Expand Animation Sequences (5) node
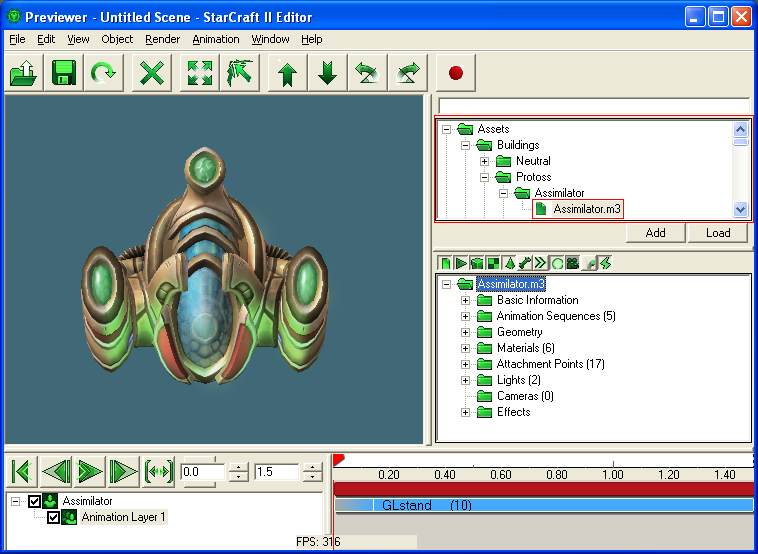Image resolution: width=758 pixels, height=554 pixels. pyautogui.click(x=465, y=316)
